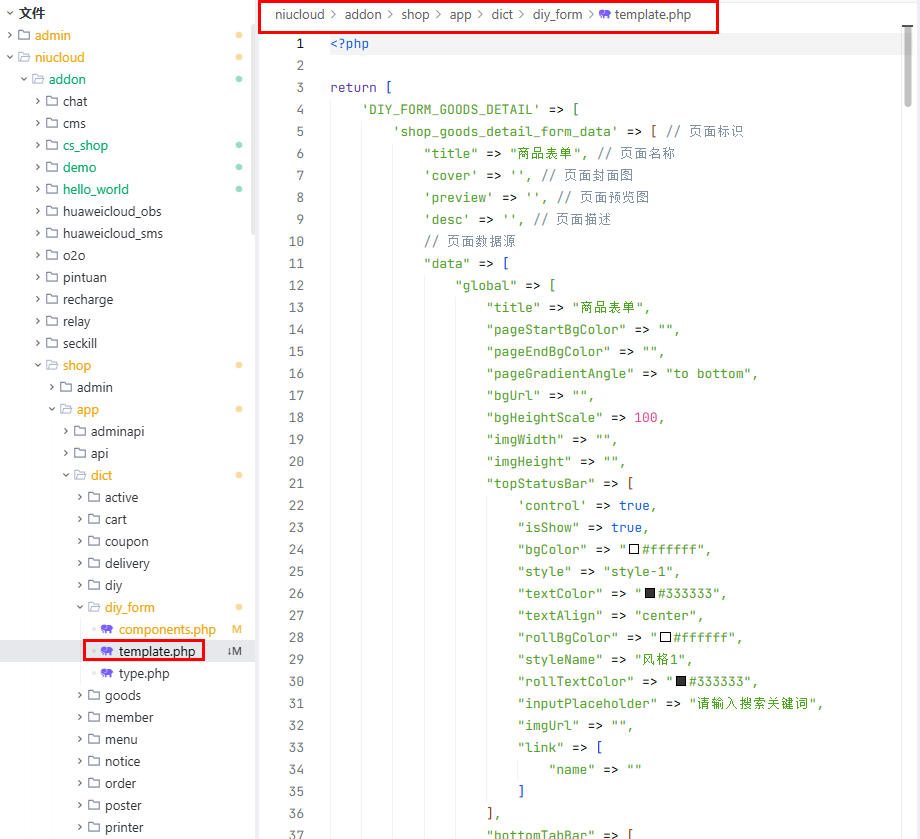920x839 pixels.
Task: Click the folder icon next to pintuan
Action: click(52, 277)
